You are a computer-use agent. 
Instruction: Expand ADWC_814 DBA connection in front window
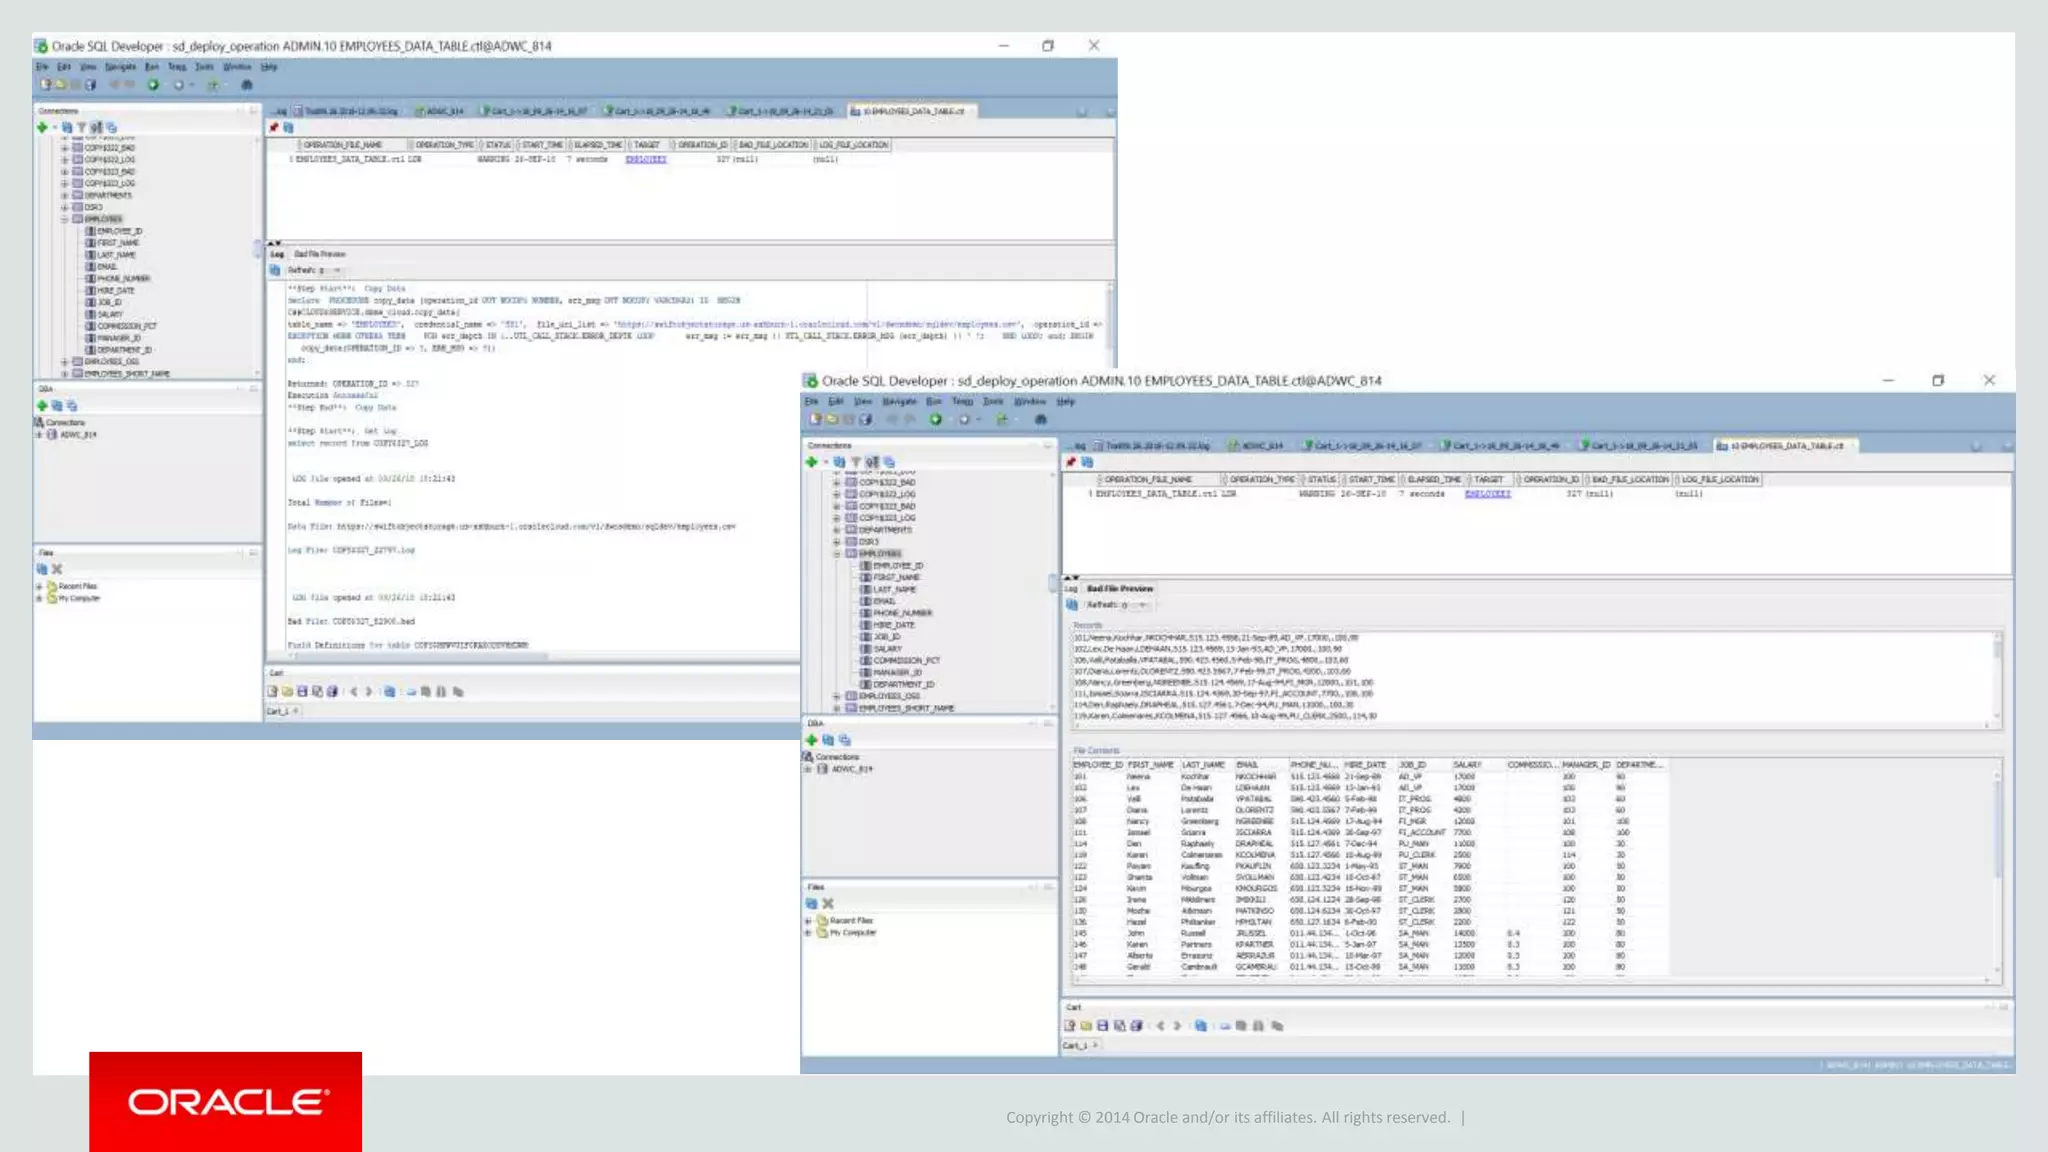[808, 769]
